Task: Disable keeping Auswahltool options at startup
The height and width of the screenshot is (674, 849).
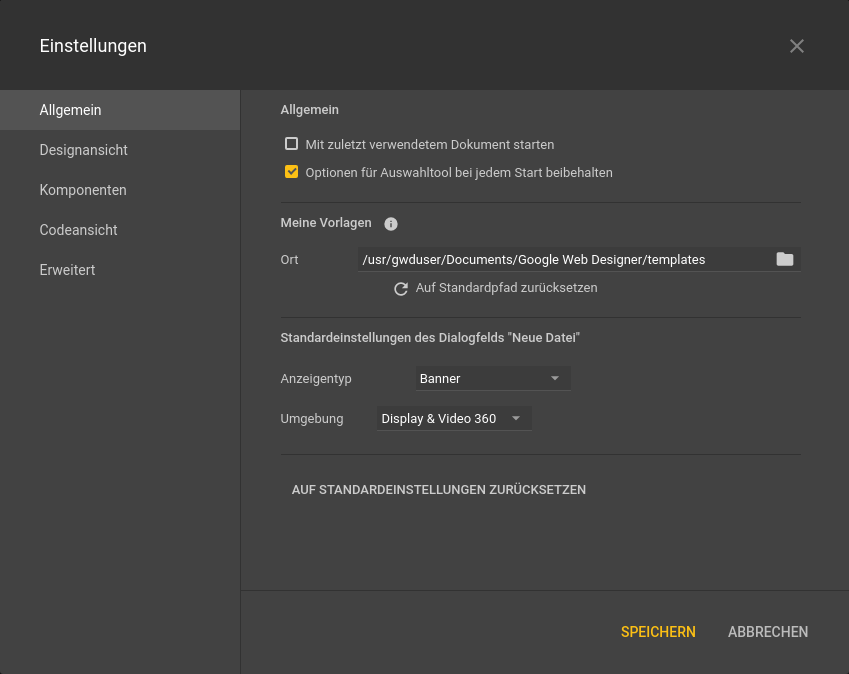Action: coord(291,171)
